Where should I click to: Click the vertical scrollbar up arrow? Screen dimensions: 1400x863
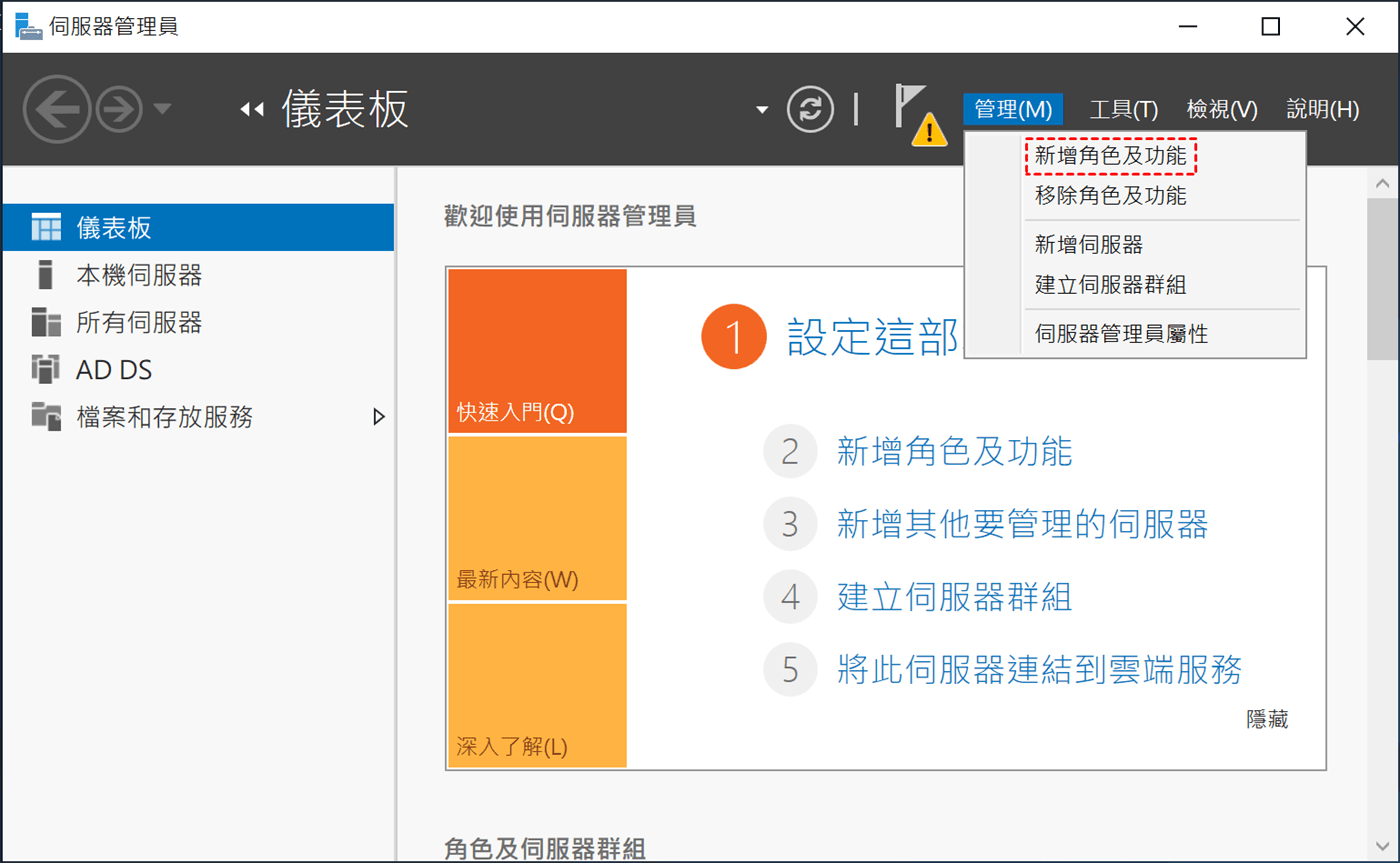1383,184
